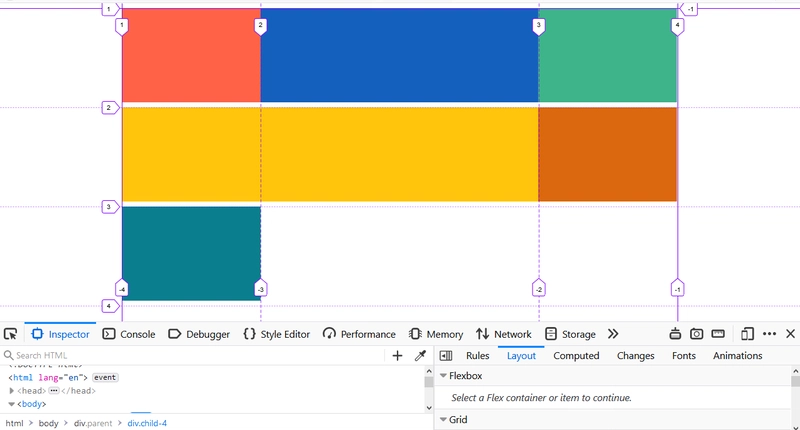Click the markup pane scroll up arrow

tap(429, 370)
